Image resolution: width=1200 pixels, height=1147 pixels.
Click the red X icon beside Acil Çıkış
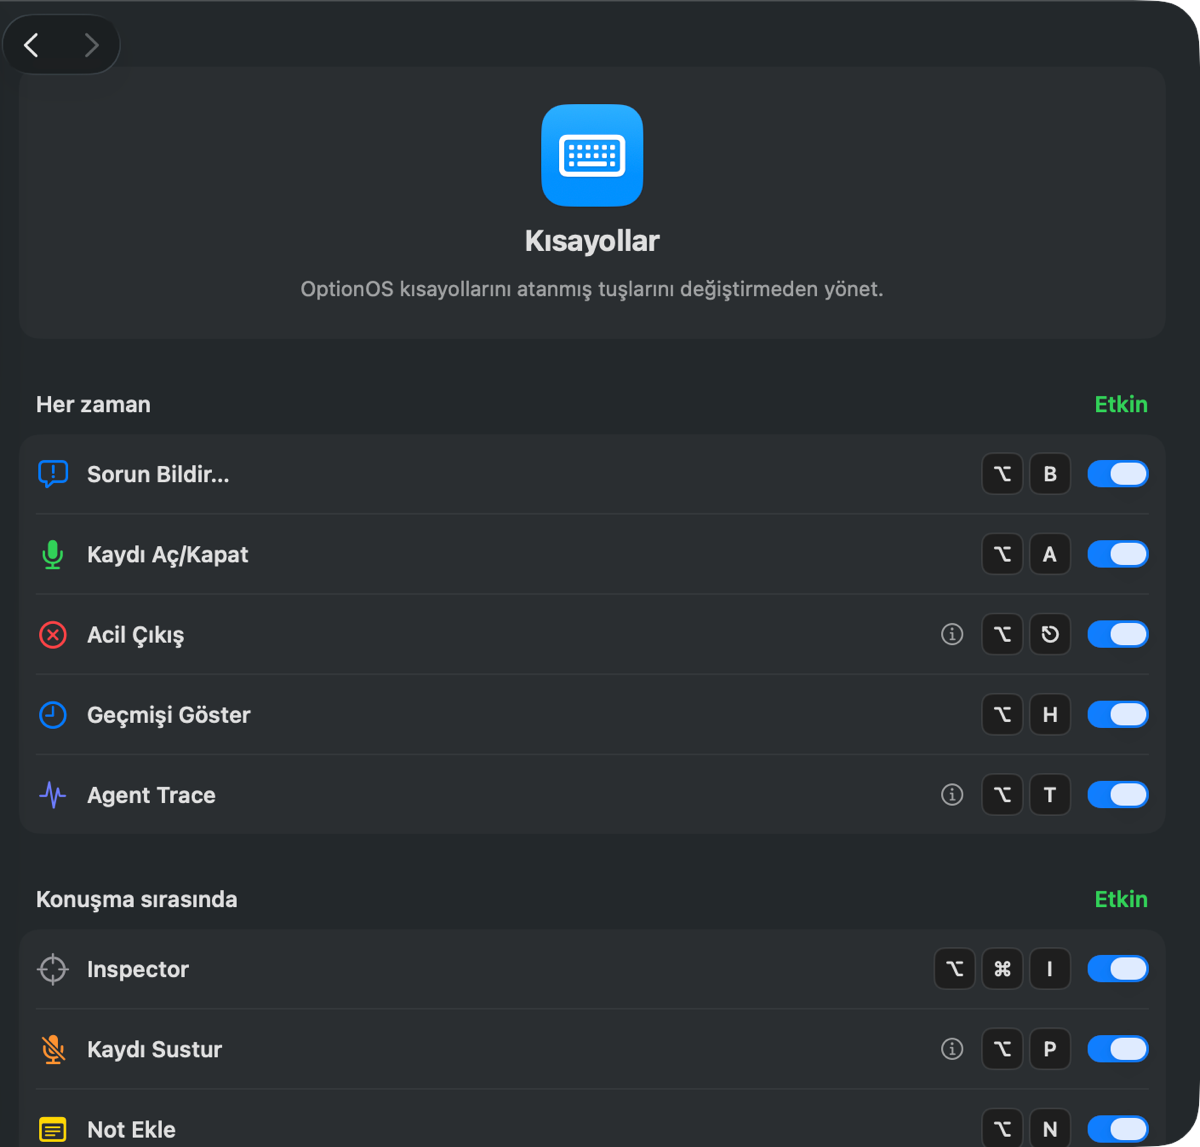[x=53, y=634]
